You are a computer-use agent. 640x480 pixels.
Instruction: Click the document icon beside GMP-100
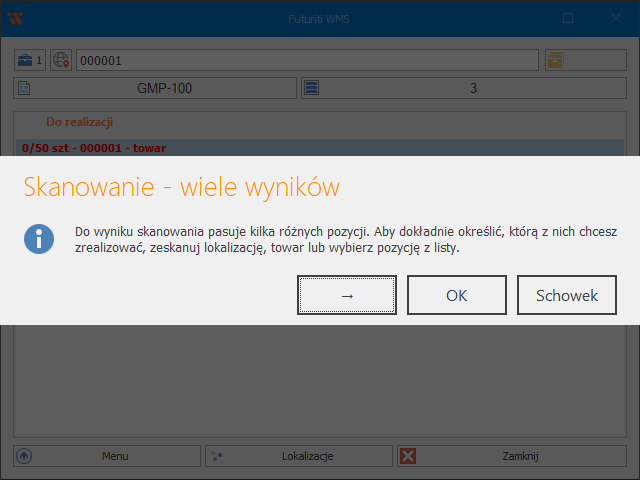click(x=26, y=88)
